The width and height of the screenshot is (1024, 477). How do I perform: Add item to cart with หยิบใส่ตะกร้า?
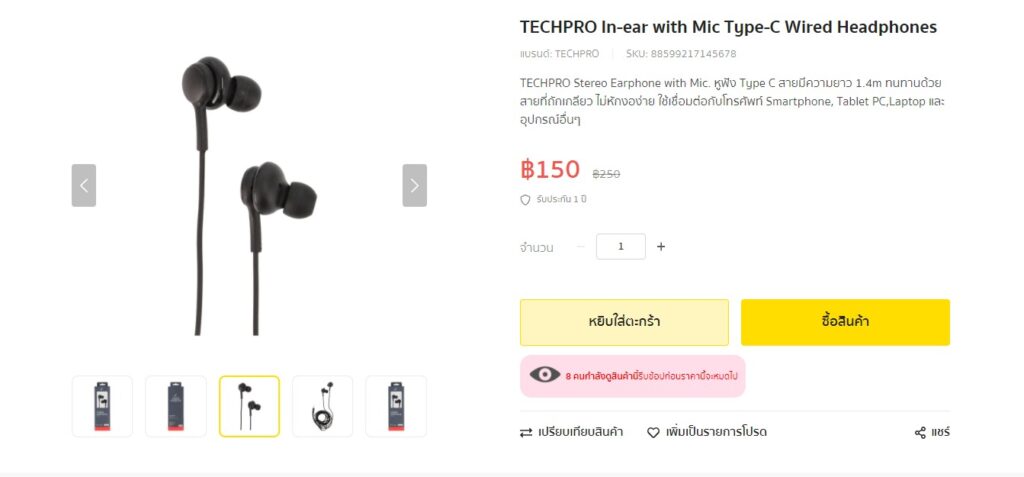pyautogui.click(x=624, y=322)
